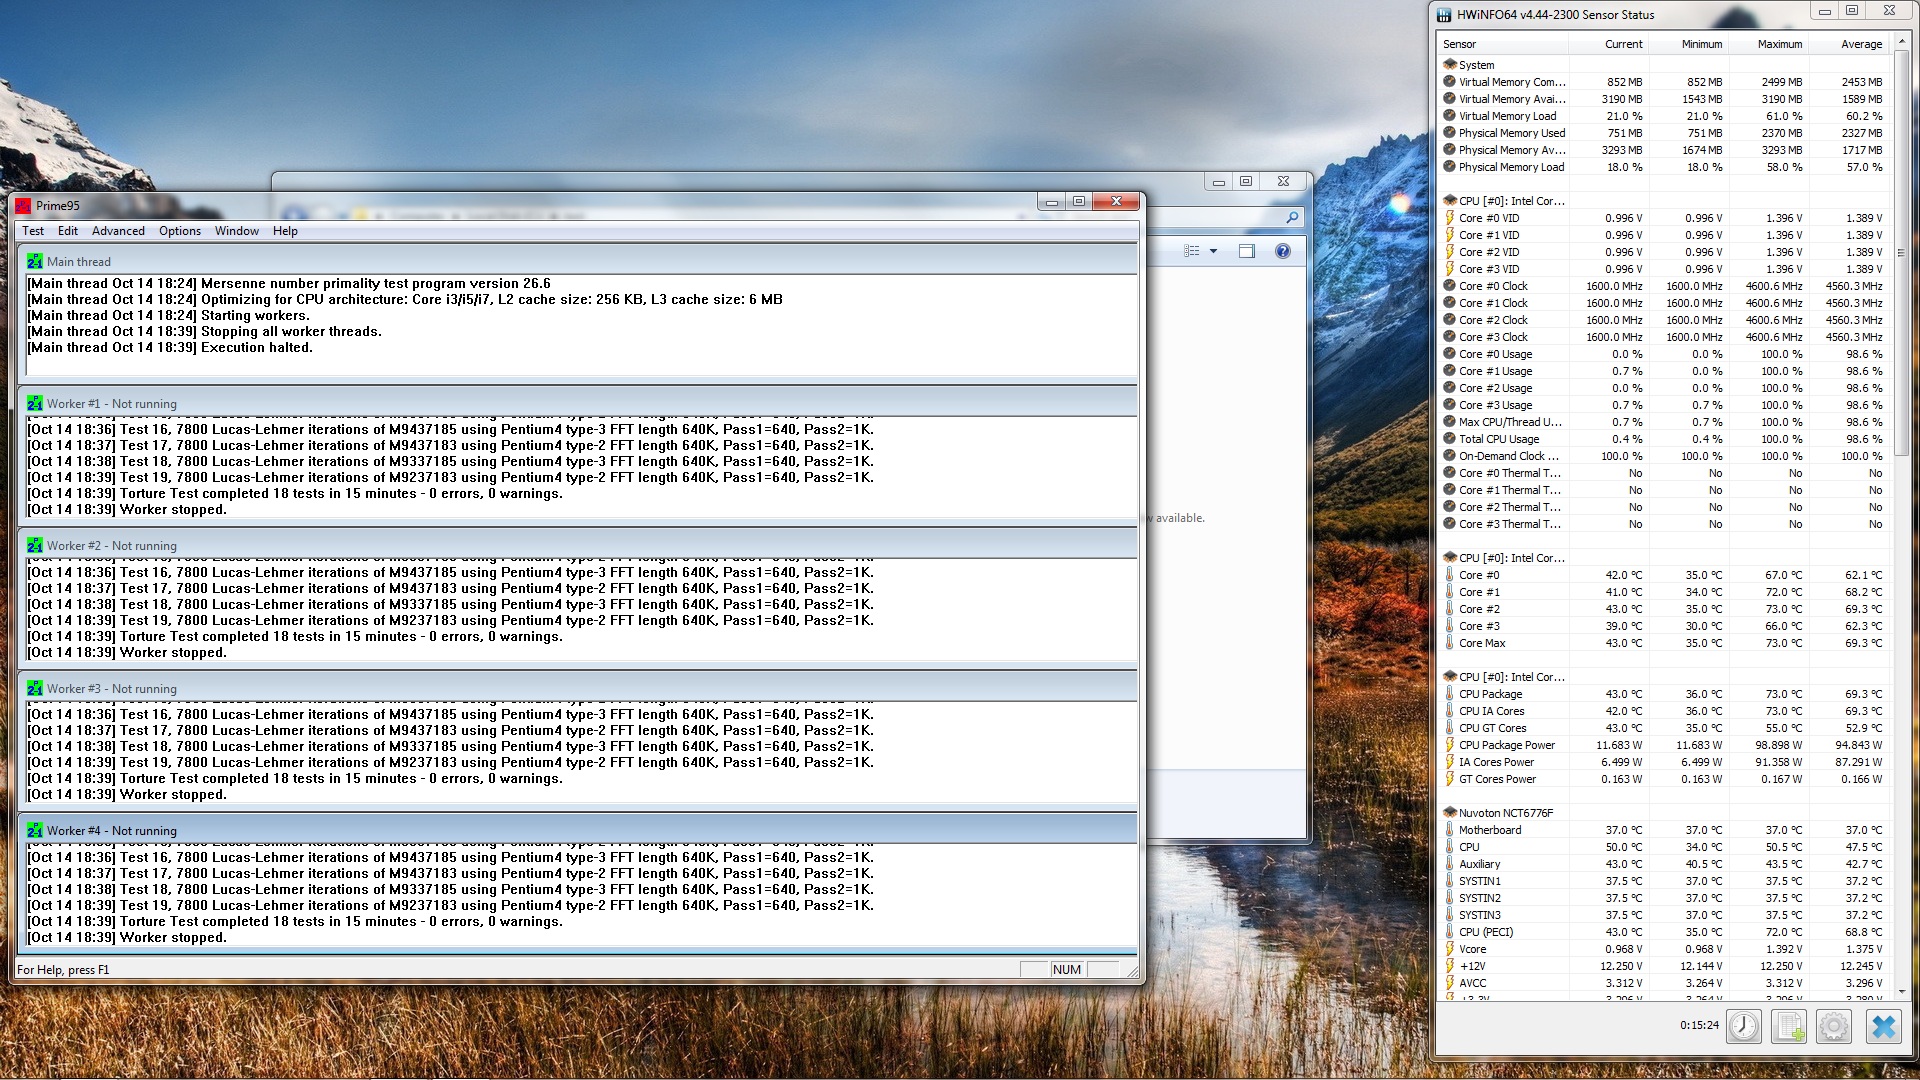Select the CPU Package Power row

pos(1506,745)
